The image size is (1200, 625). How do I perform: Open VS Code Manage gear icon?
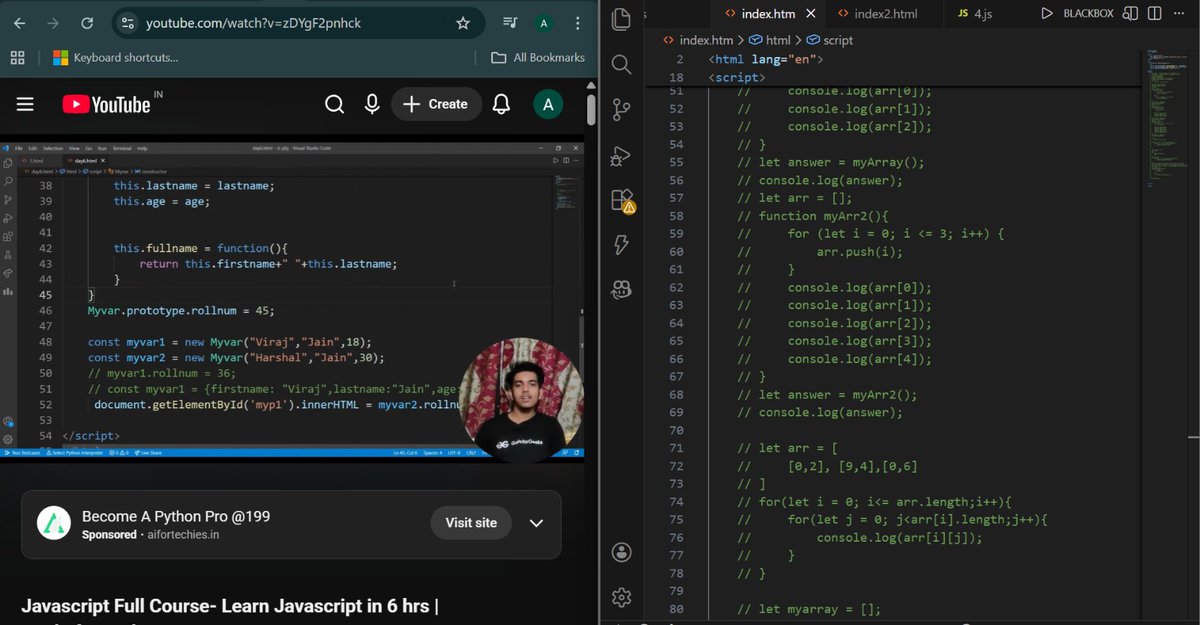621,597
